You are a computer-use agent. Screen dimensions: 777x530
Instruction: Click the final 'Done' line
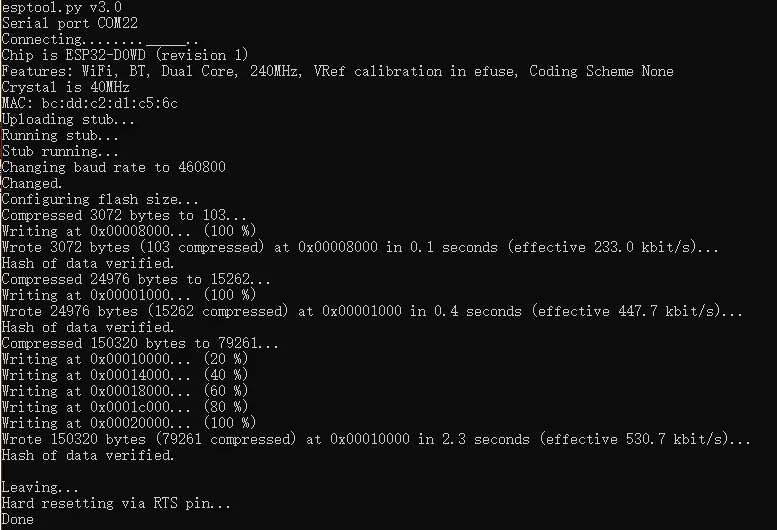pos(18,519)
